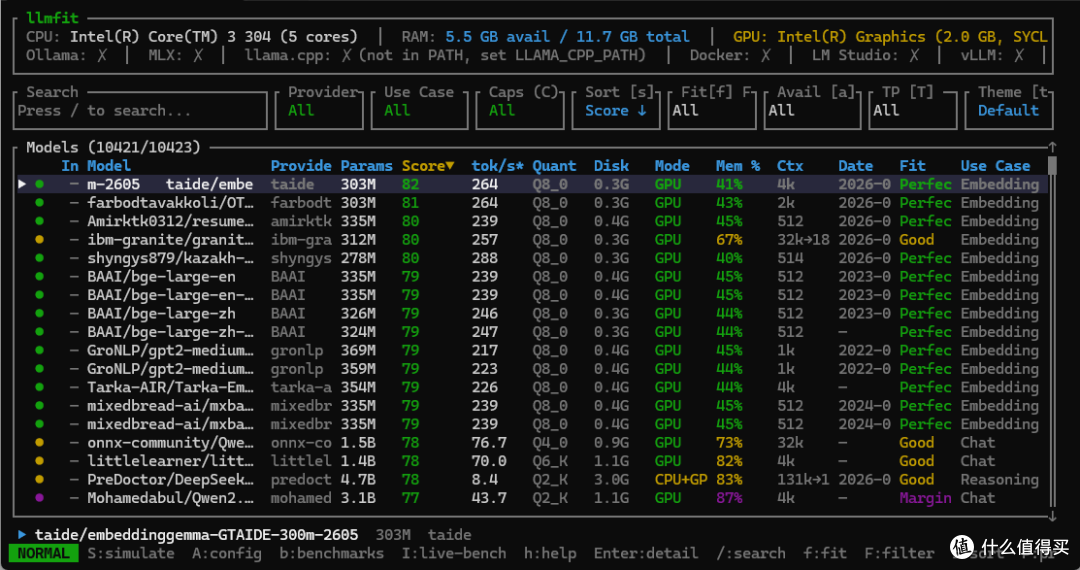
Task: Click the Search box 'Press / to search...'
Action: point(140,110)
